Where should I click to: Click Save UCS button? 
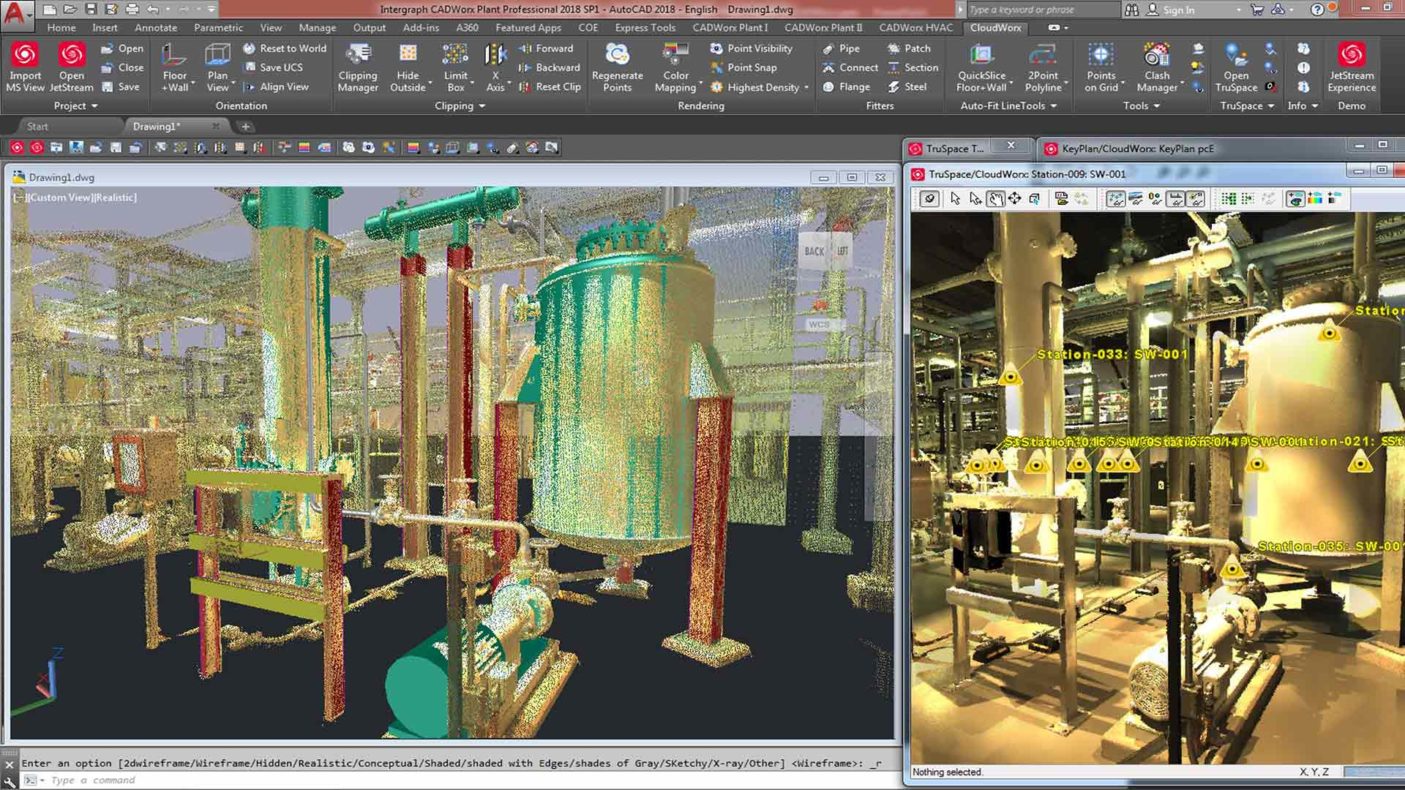coord(272,67)
